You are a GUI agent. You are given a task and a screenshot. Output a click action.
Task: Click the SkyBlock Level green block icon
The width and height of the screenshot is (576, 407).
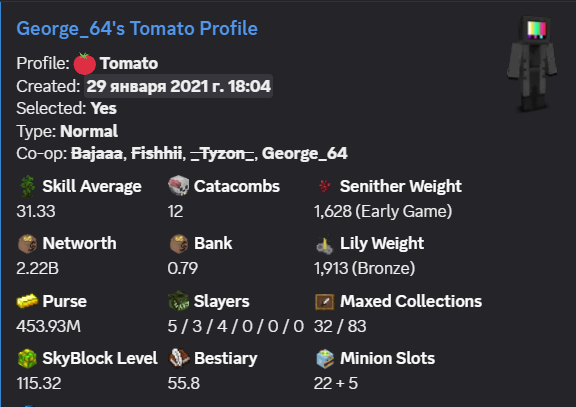[27, 359]
